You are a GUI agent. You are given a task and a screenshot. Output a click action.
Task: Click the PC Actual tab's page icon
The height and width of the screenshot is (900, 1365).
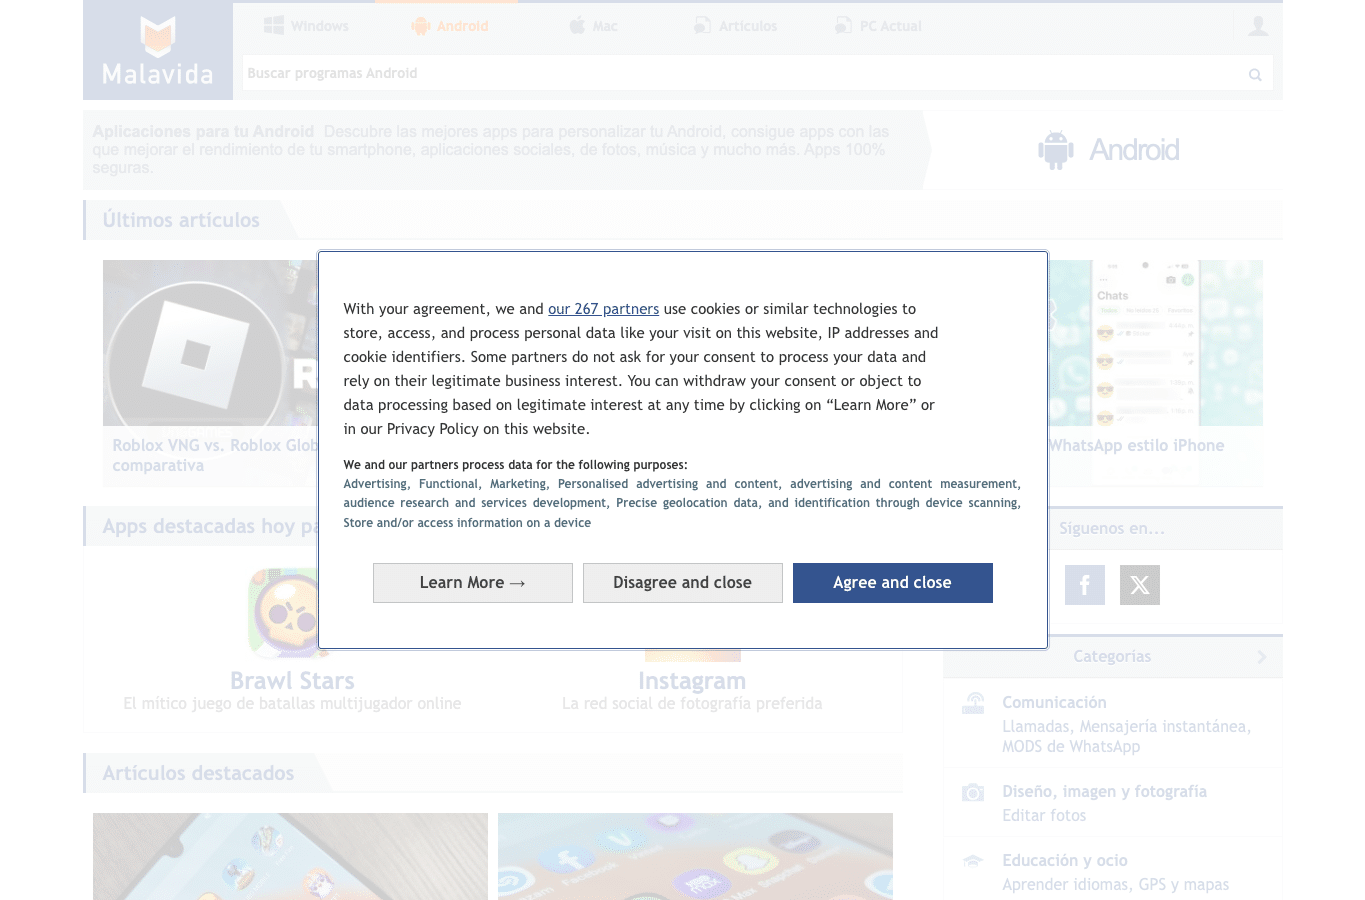pyautogui.click(x=843, y=26)
